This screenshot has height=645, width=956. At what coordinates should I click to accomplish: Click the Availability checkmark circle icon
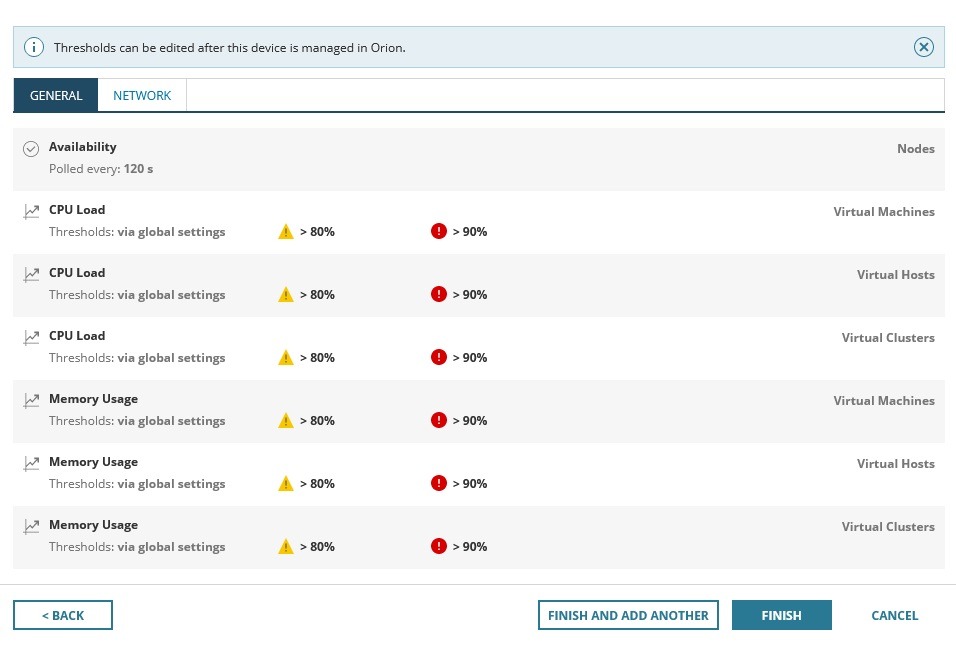(x=31, y=149)
